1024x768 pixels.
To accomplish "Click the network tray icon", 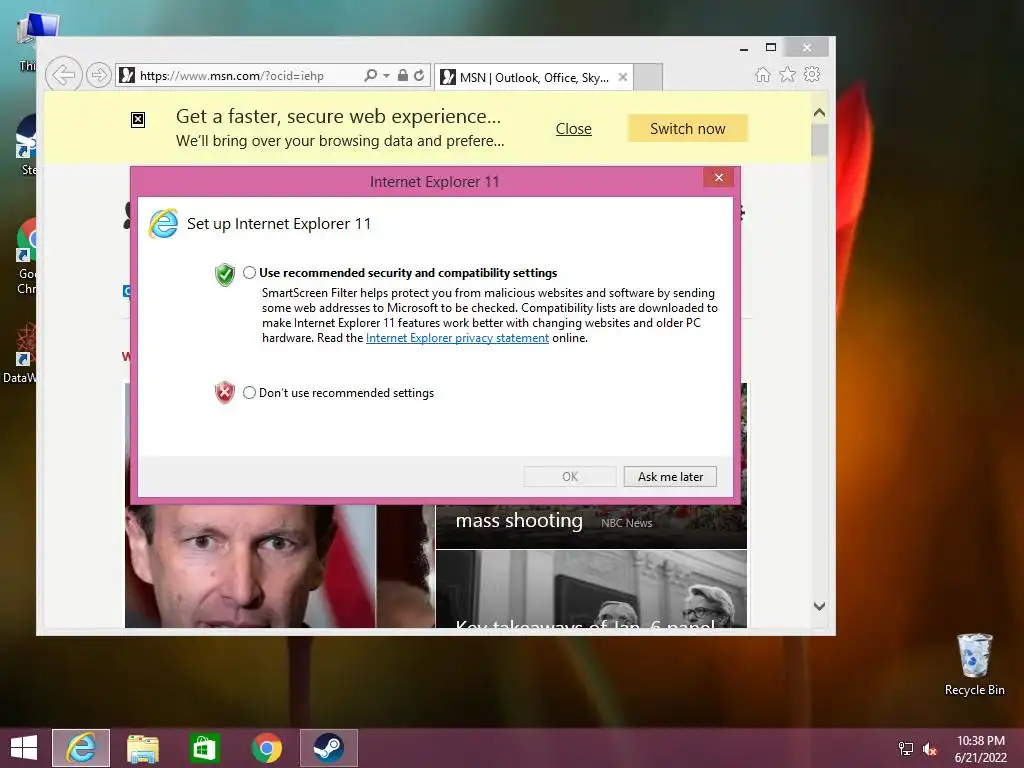I will (x=906, y=749).
